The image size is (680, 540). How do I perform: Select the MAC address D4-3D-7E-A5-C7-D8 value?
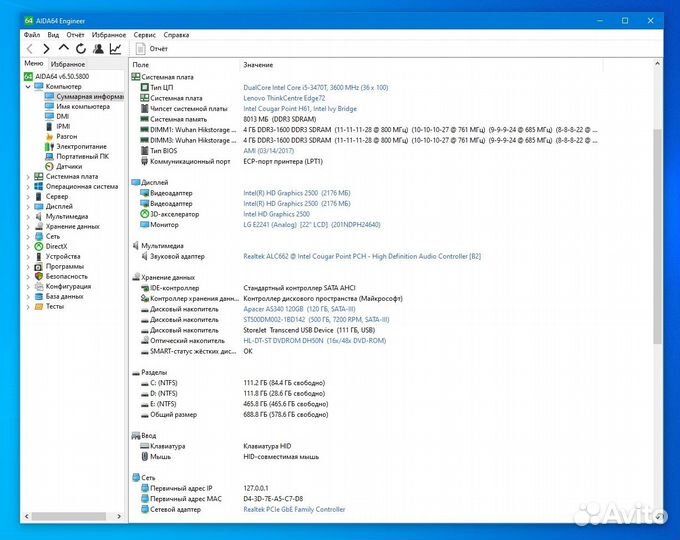click(273, 499)
